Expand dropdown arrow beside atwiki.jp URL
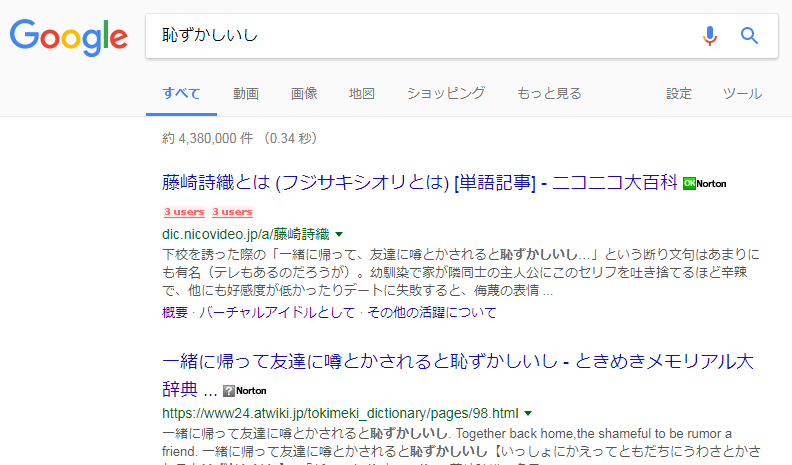 pyautogui.click(x=528, y=414)
